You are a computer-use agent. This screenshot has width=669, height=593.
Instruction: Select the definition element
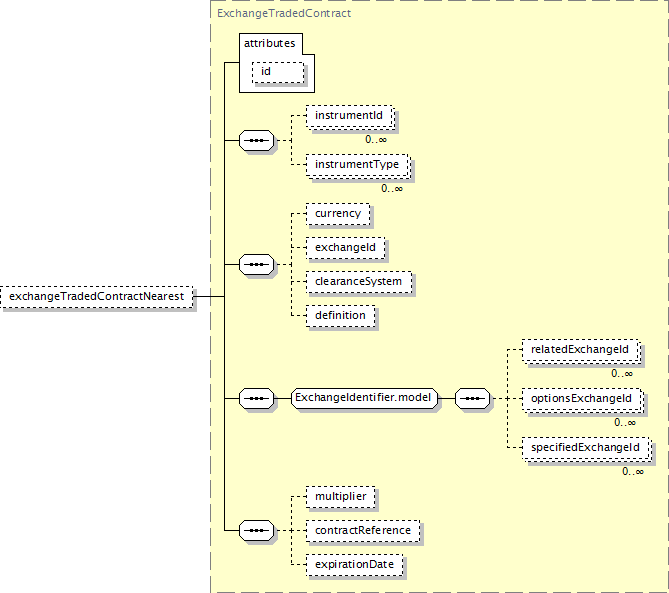342,315
